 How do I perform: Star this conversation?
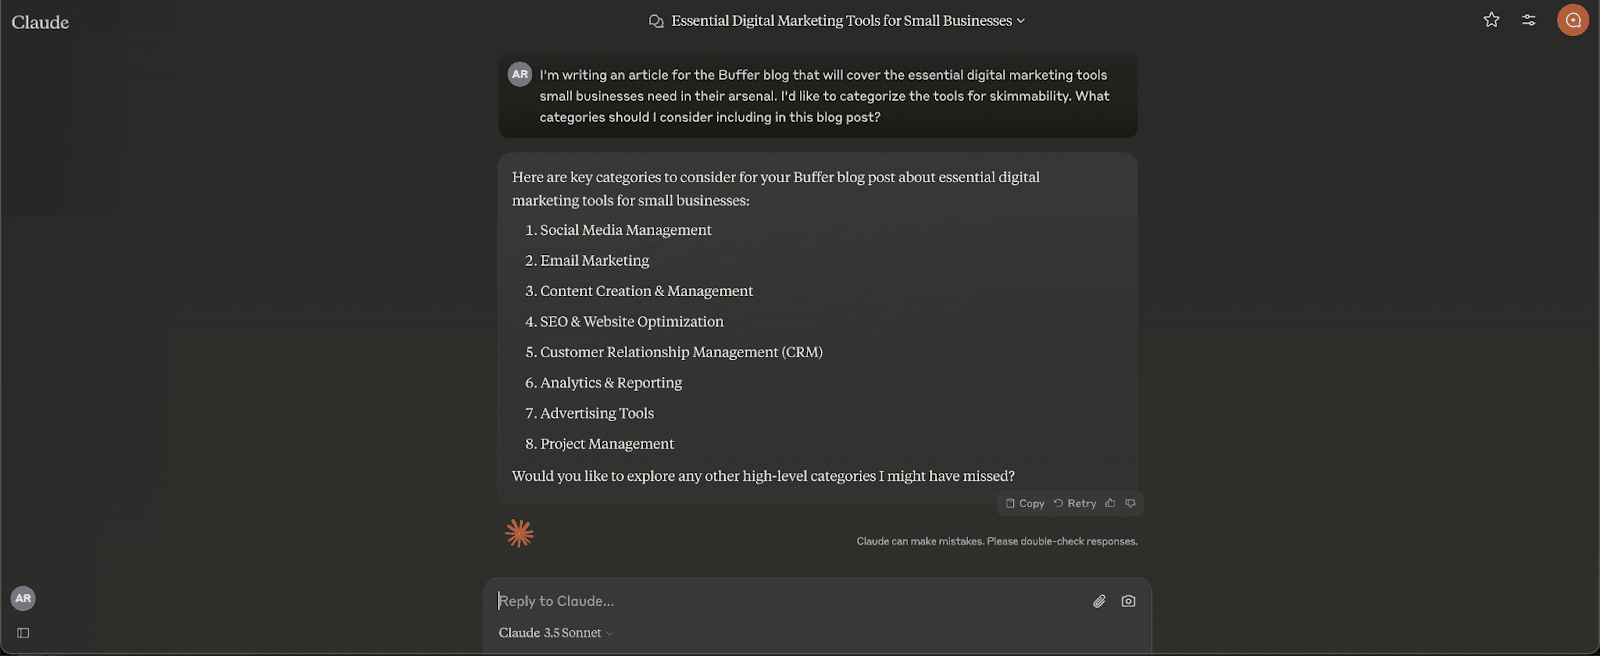point(1491,20)
